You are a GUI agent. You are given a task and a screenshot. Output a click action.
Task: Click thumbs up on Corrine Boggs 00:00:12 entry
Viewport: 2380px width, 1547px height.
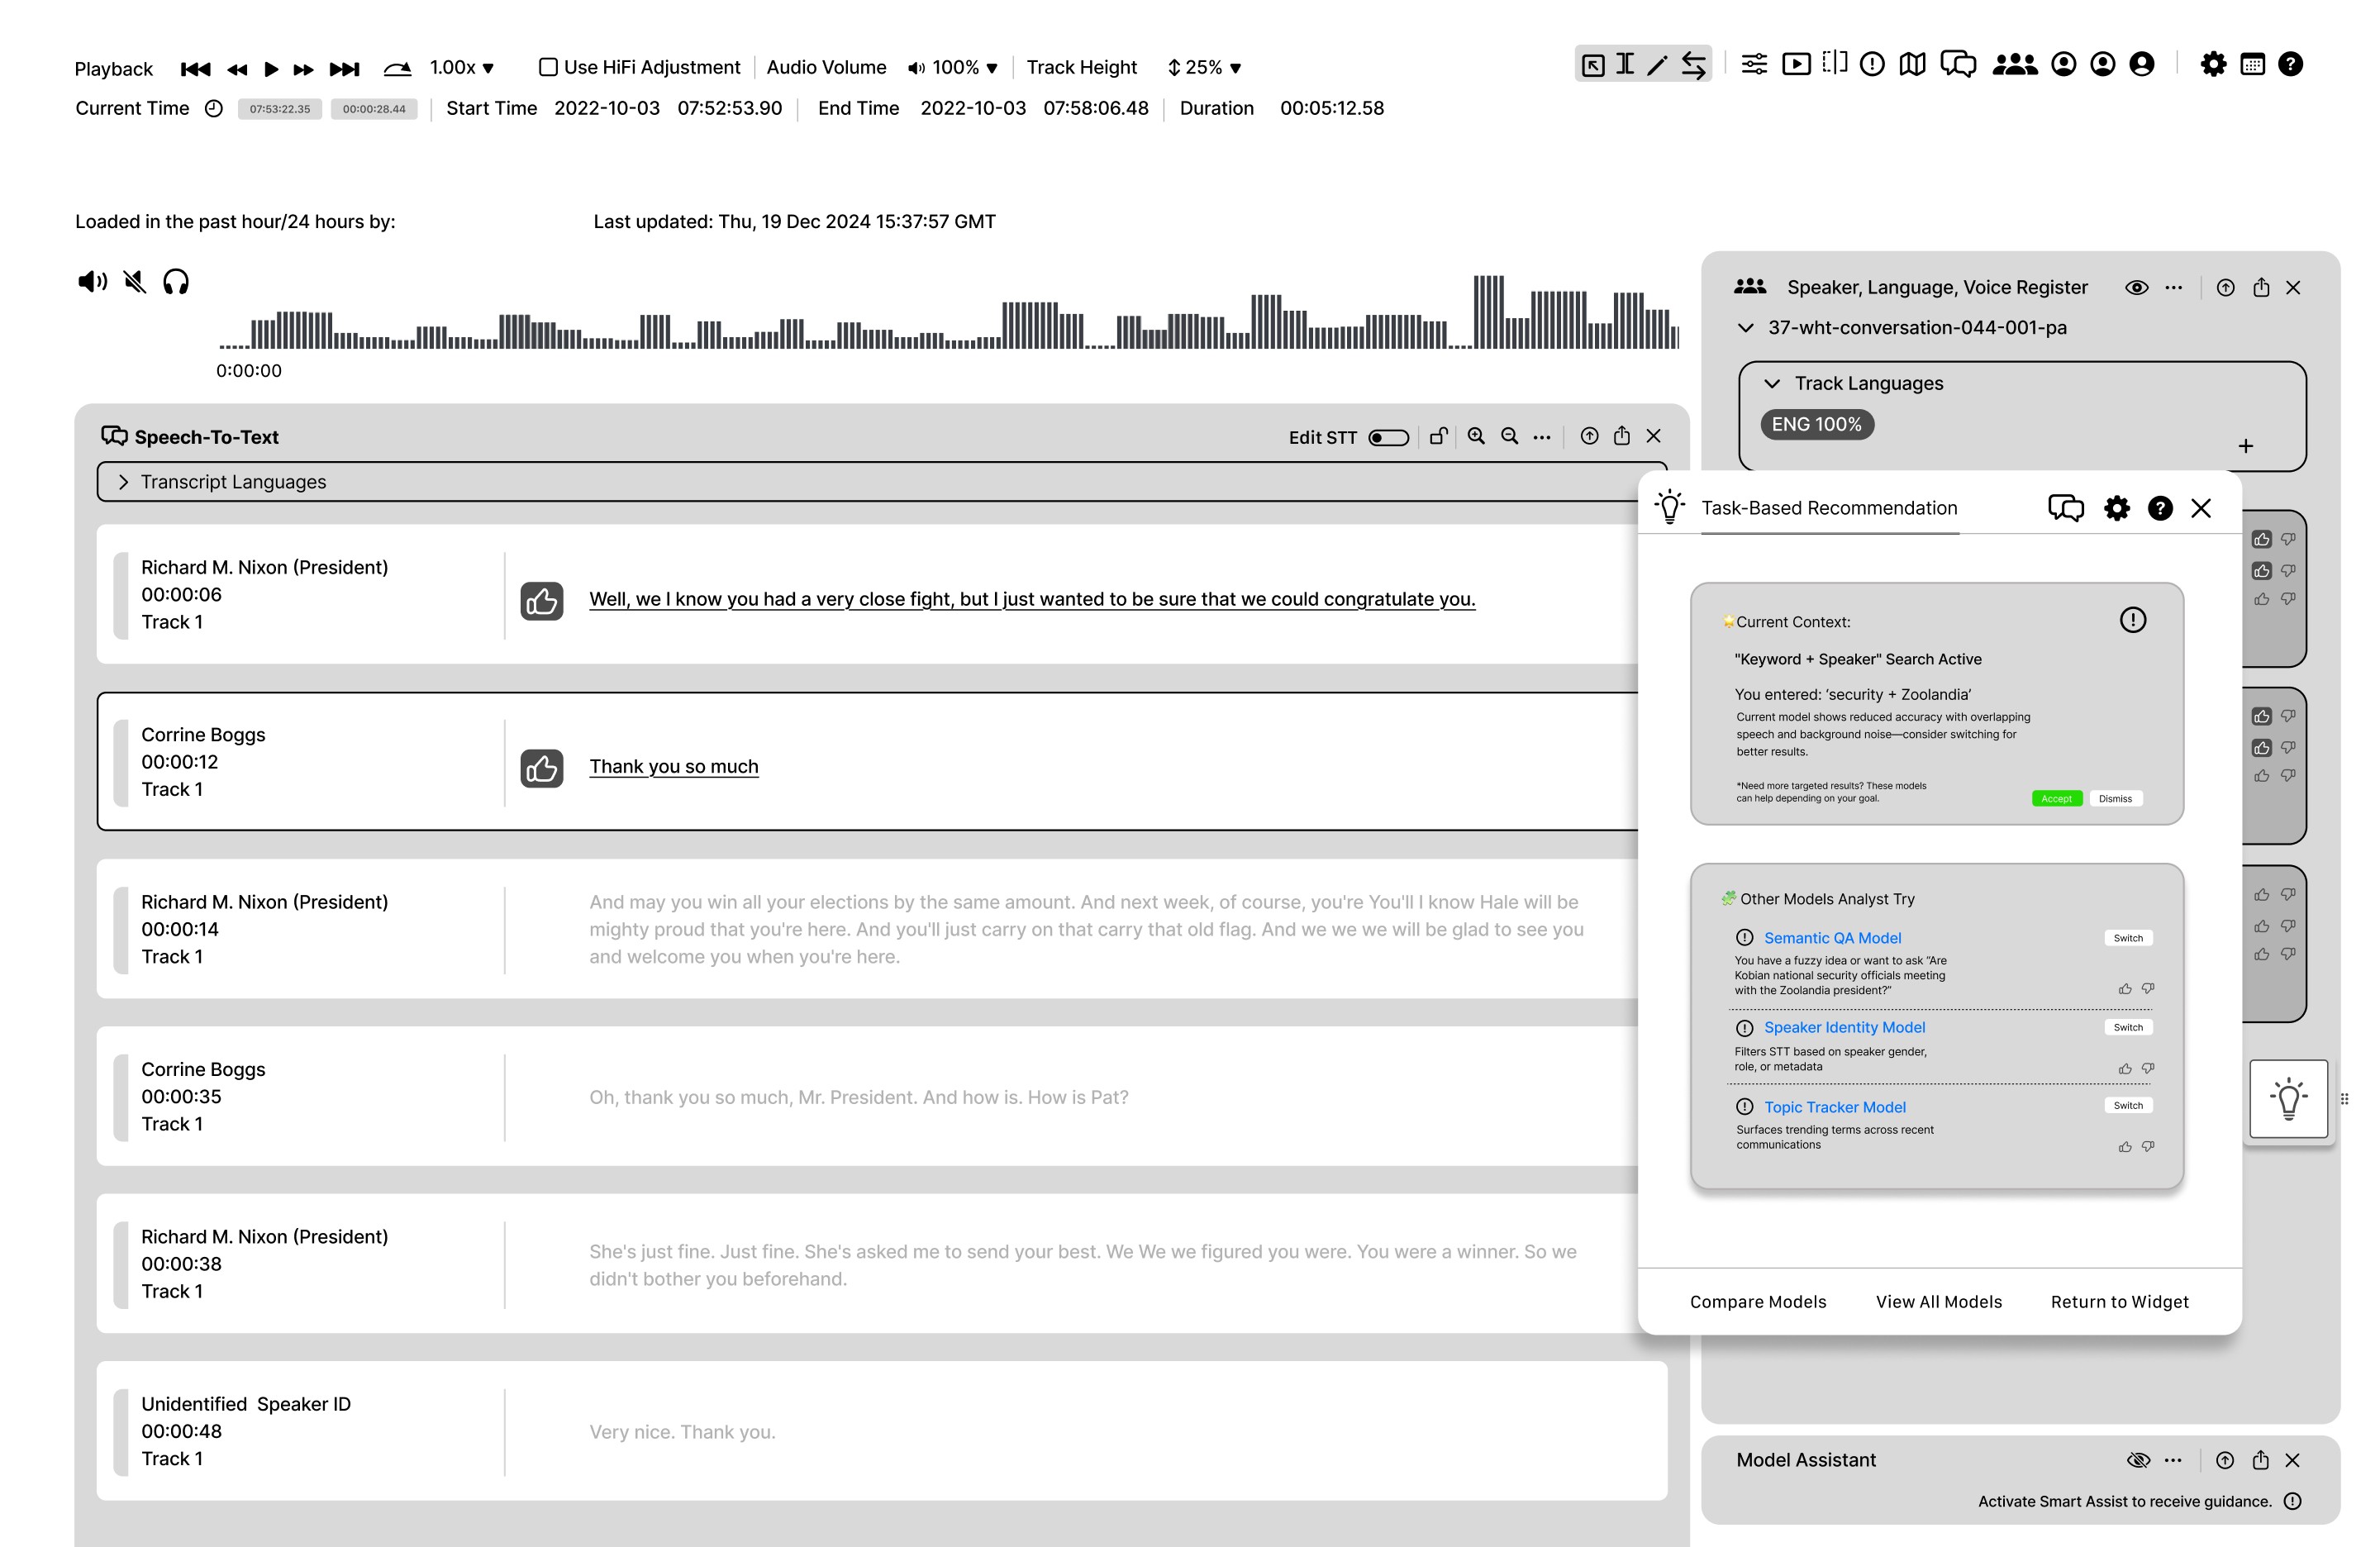pos(542,768)
